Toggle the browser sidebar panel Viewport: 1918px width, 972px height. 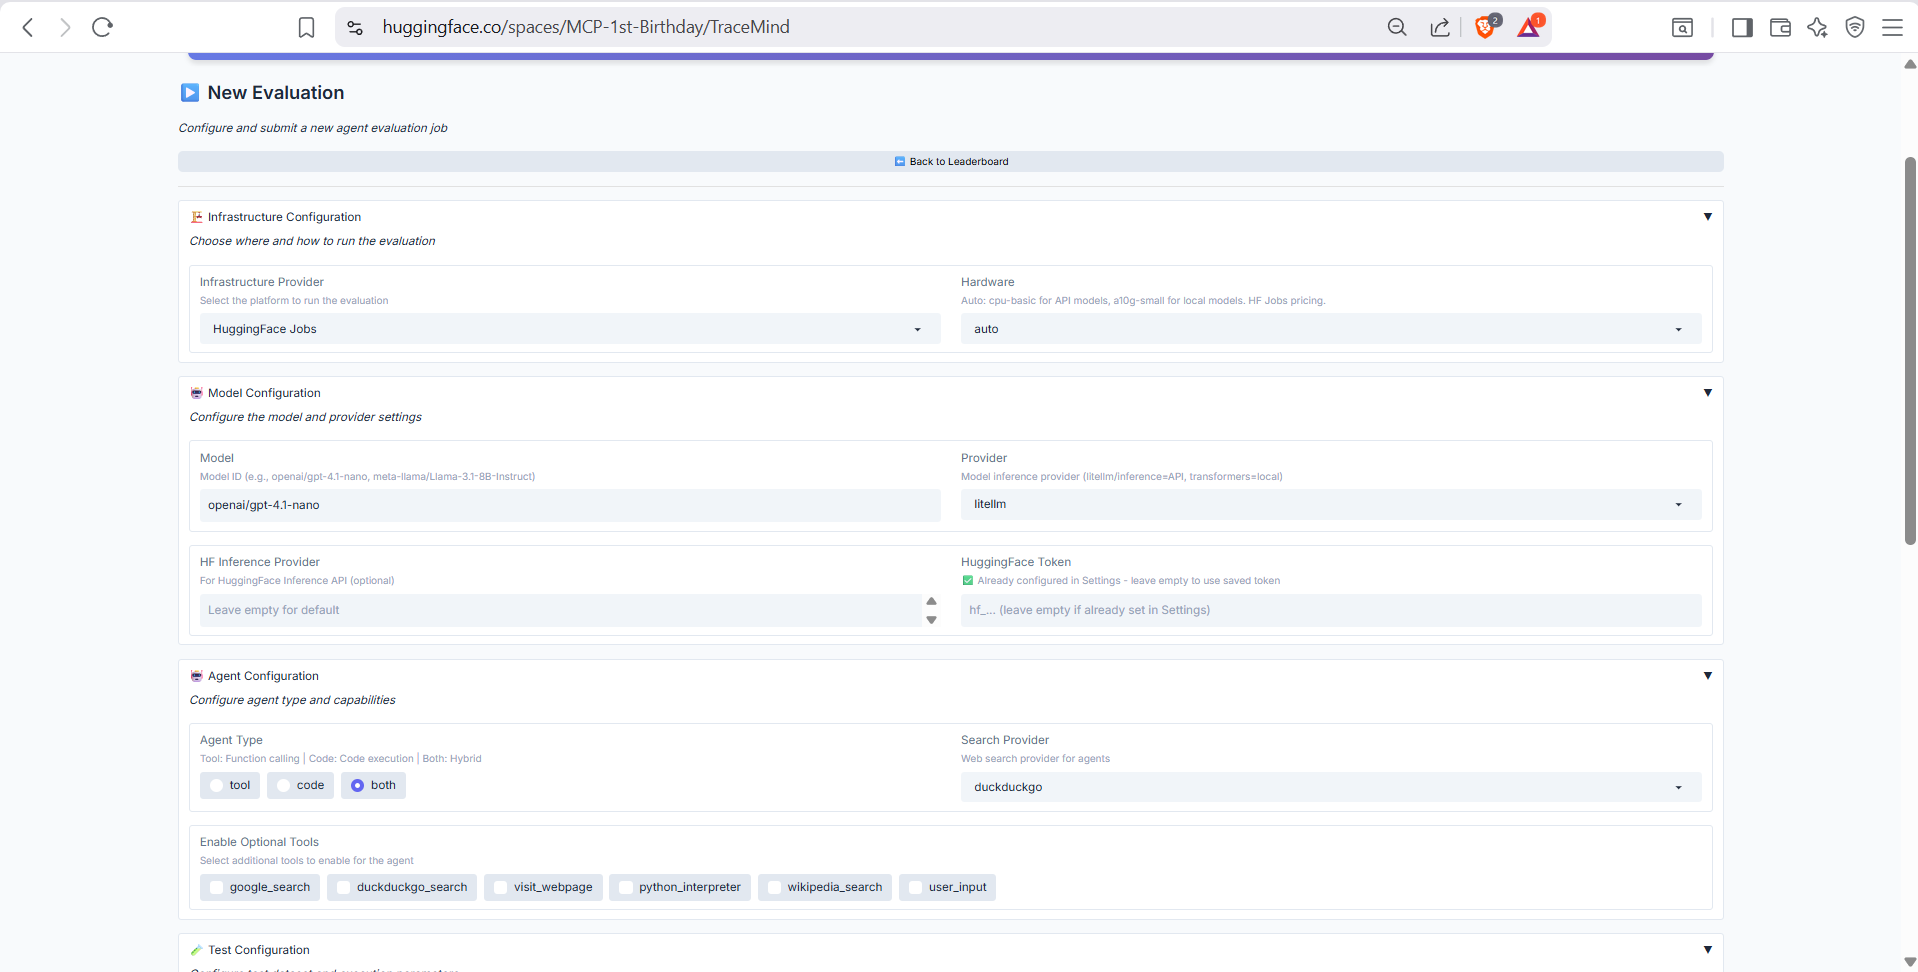(x=1742, y=27)
